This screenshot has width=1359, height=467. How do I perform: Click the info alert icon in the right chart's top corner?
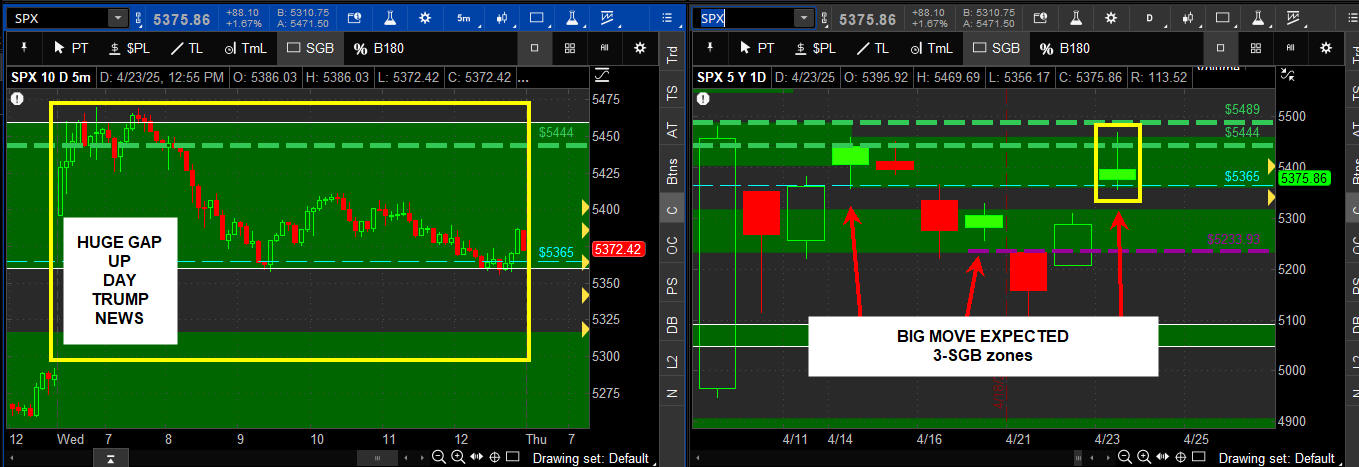pos(702,98)
